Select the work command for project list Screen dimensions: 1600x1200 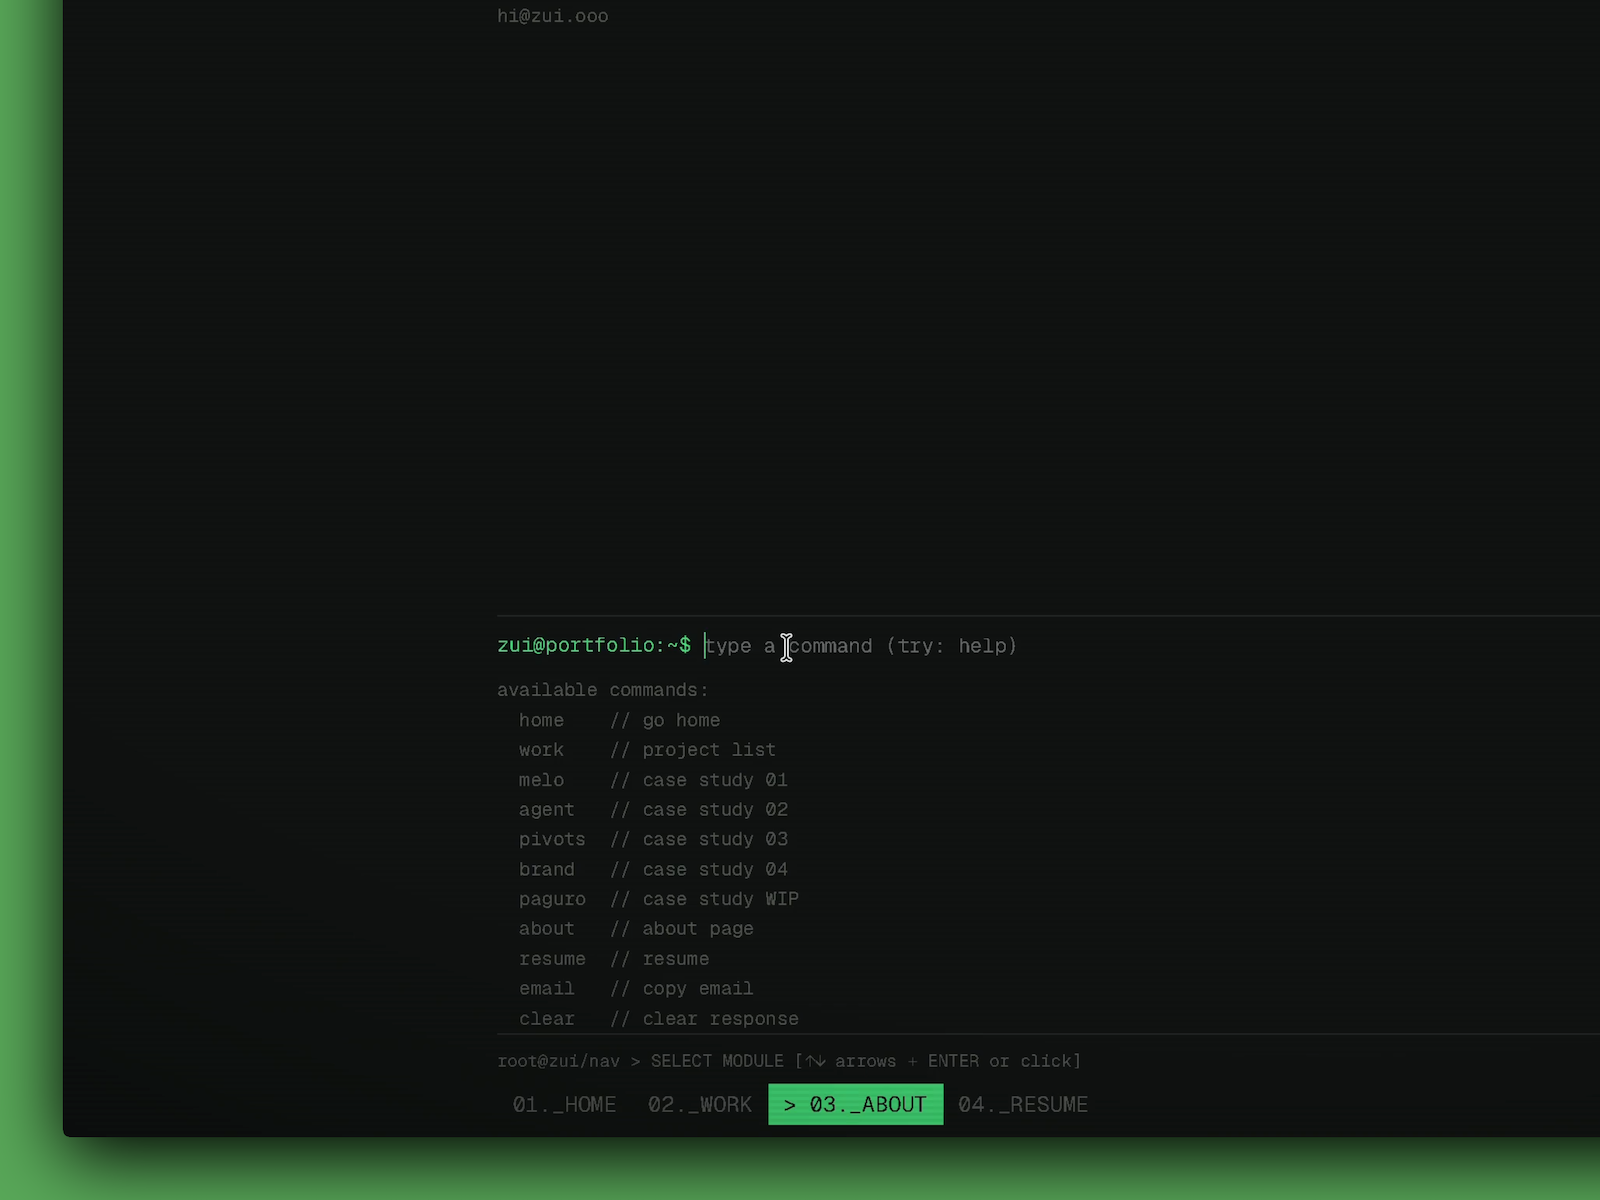pos(541,749)
